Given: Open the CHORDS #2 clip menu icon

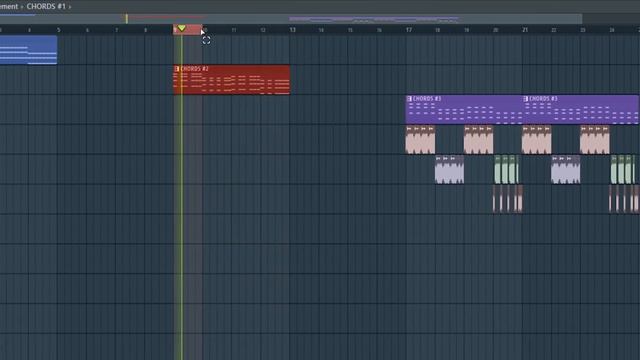Looking at the screenshot, I should point(176,69).
